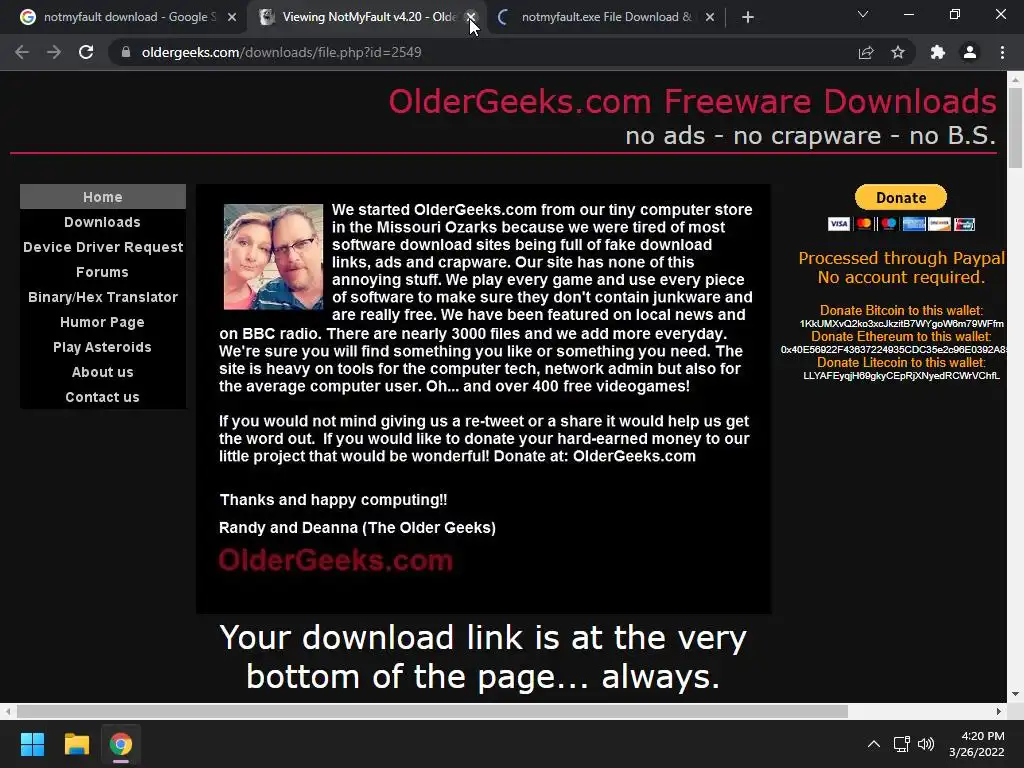This screenshot has height=768, width=1024.
Task: Minimize the Chrome window
Action: point(908,14)
